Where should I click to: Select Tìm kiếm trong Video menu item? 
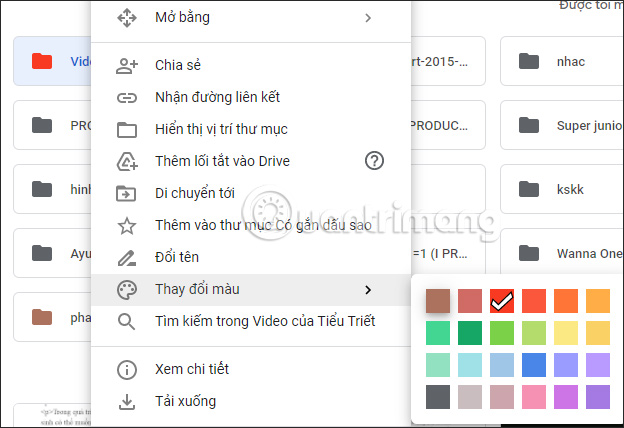[265, 321]
